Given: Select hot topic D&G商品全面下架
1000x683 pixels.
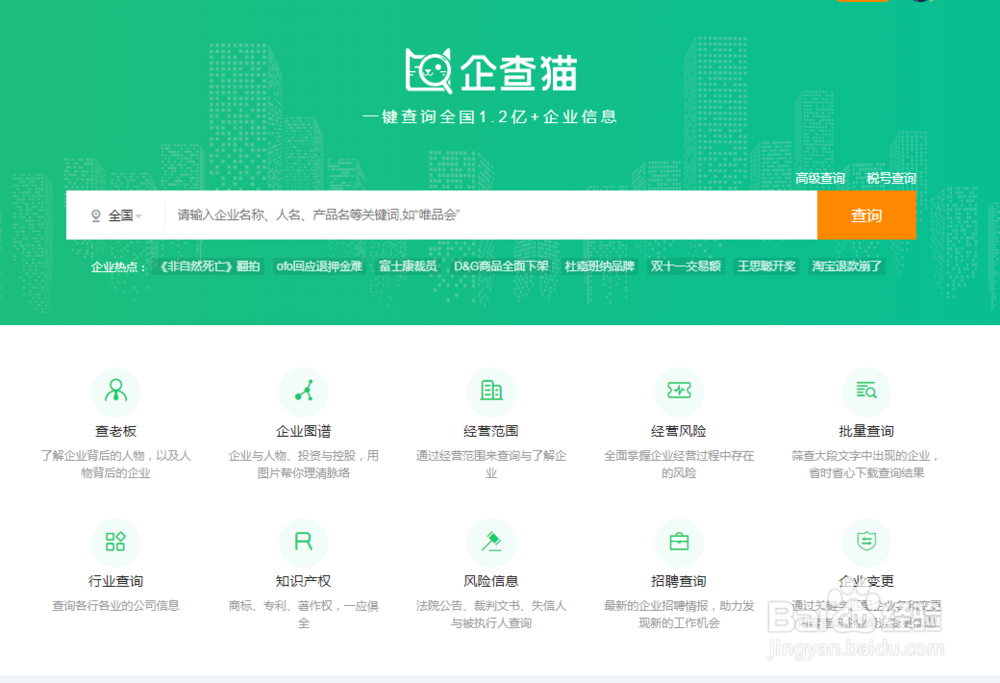Looking at the screenshot, I should [x=501, y=266].
